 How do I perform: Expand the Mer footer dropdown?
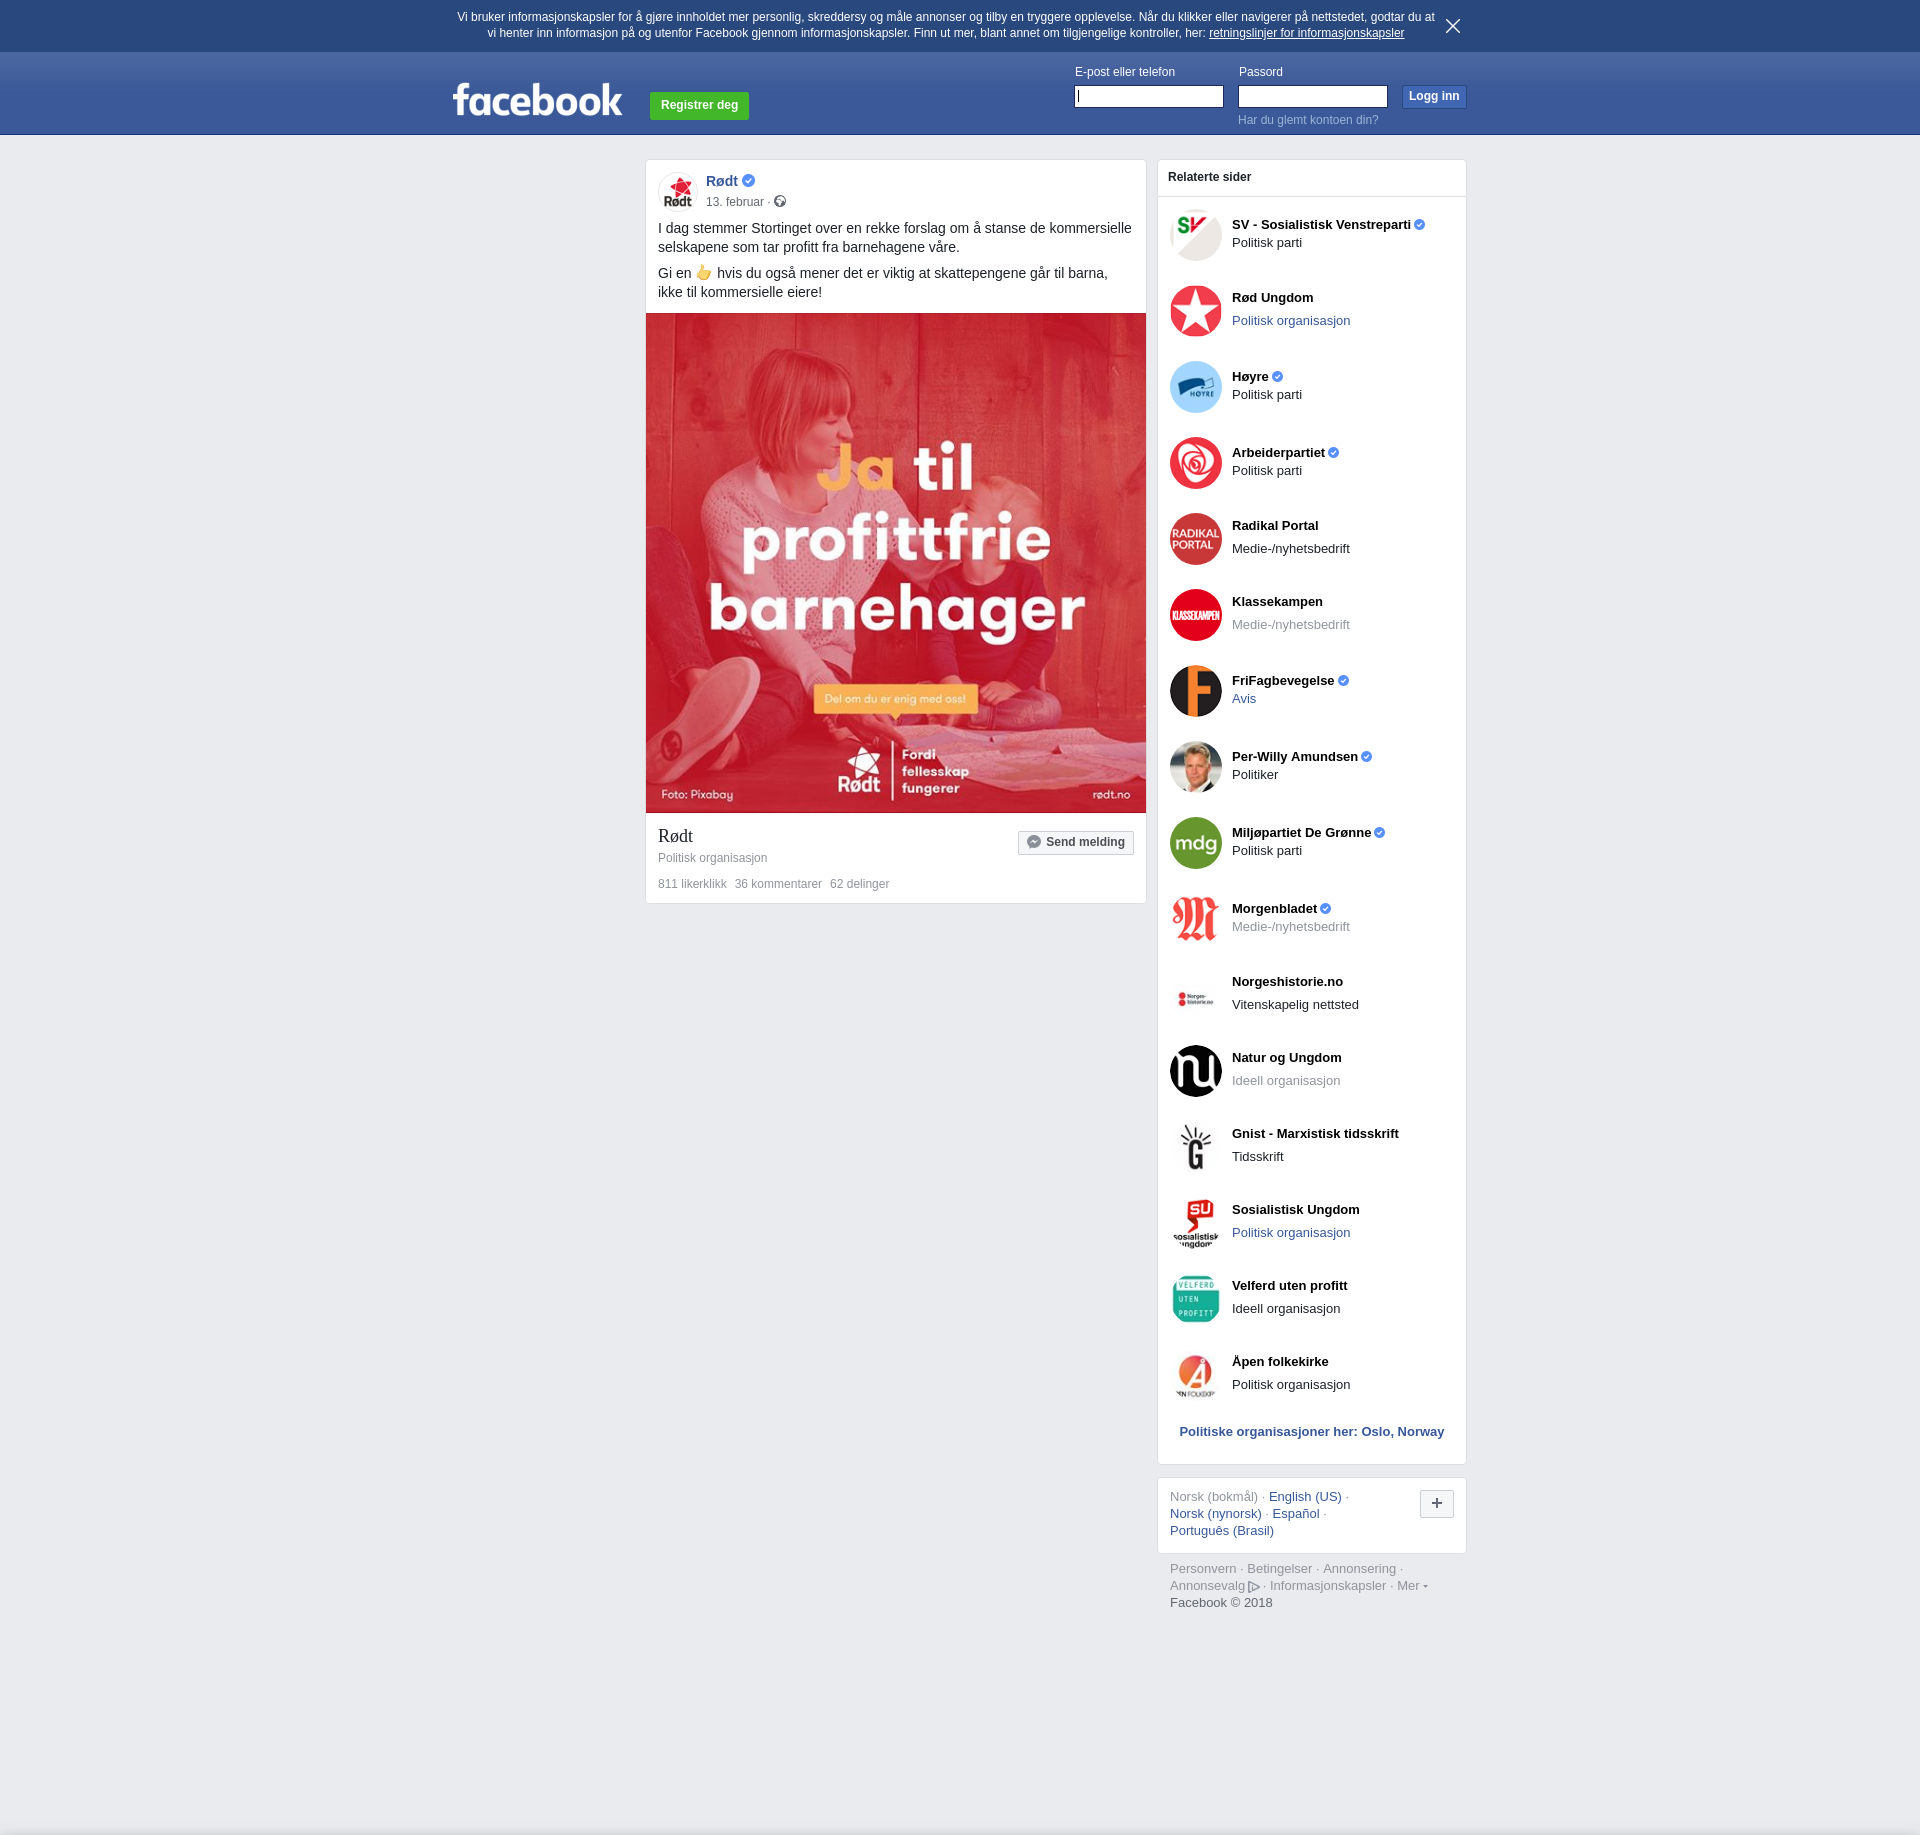[x=1412, y=1586]
